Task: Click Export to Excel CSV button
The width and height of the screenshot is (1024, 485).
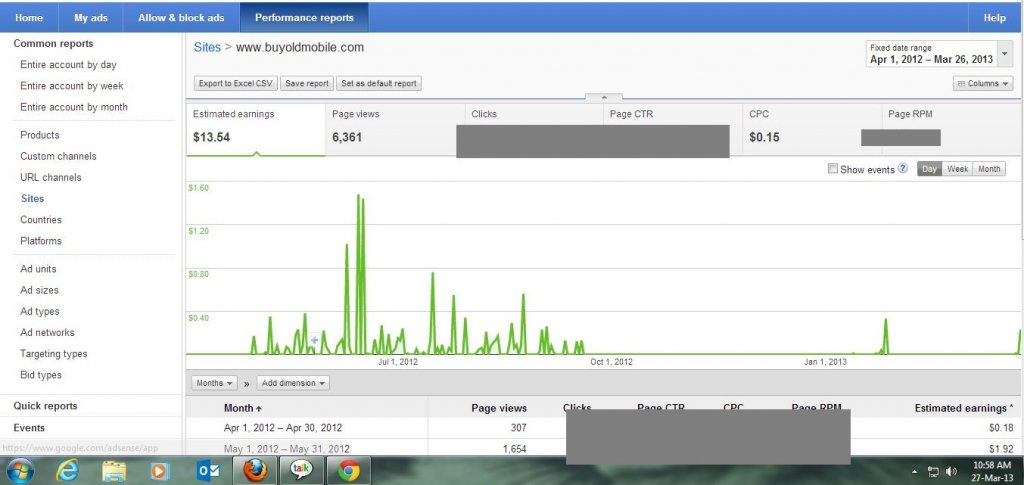Action: [236, 84]
